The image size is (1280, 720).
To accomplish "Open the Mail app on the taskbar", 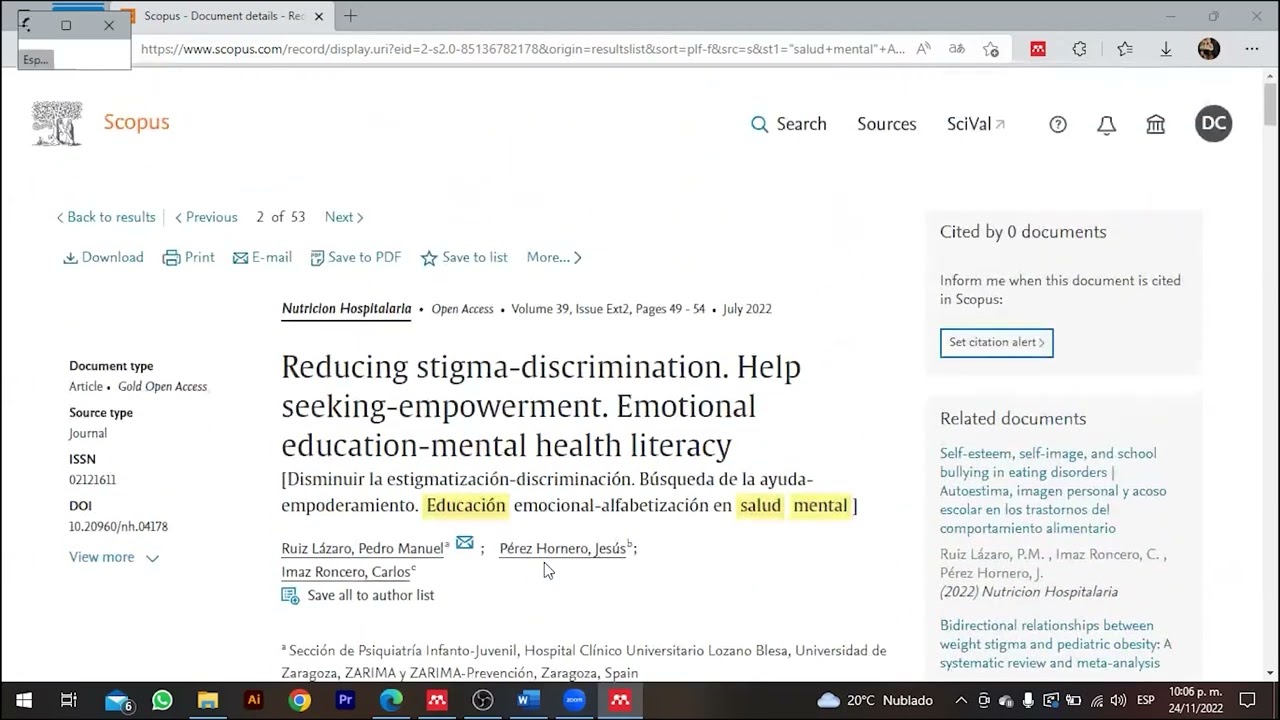I will click(118, 701).
